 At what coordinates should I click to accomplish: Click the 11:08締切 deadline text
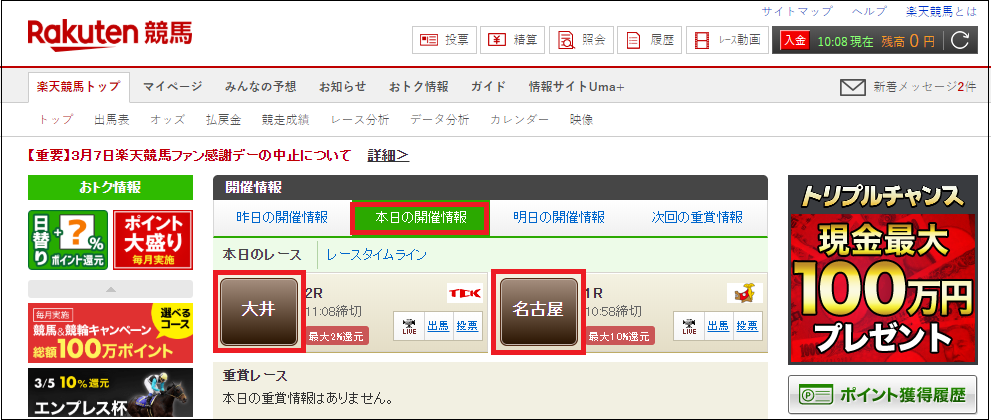(332, 311)
